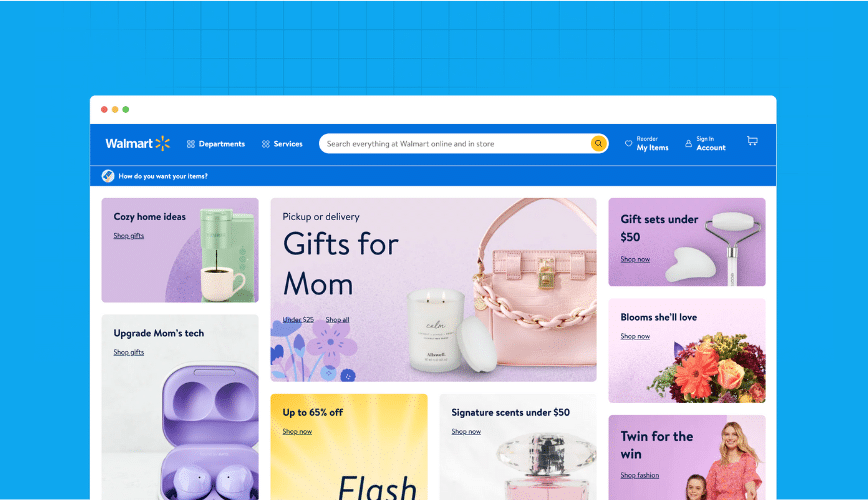The image size is (868, 500).
Task: Open the Services menu
Action: 282,144
